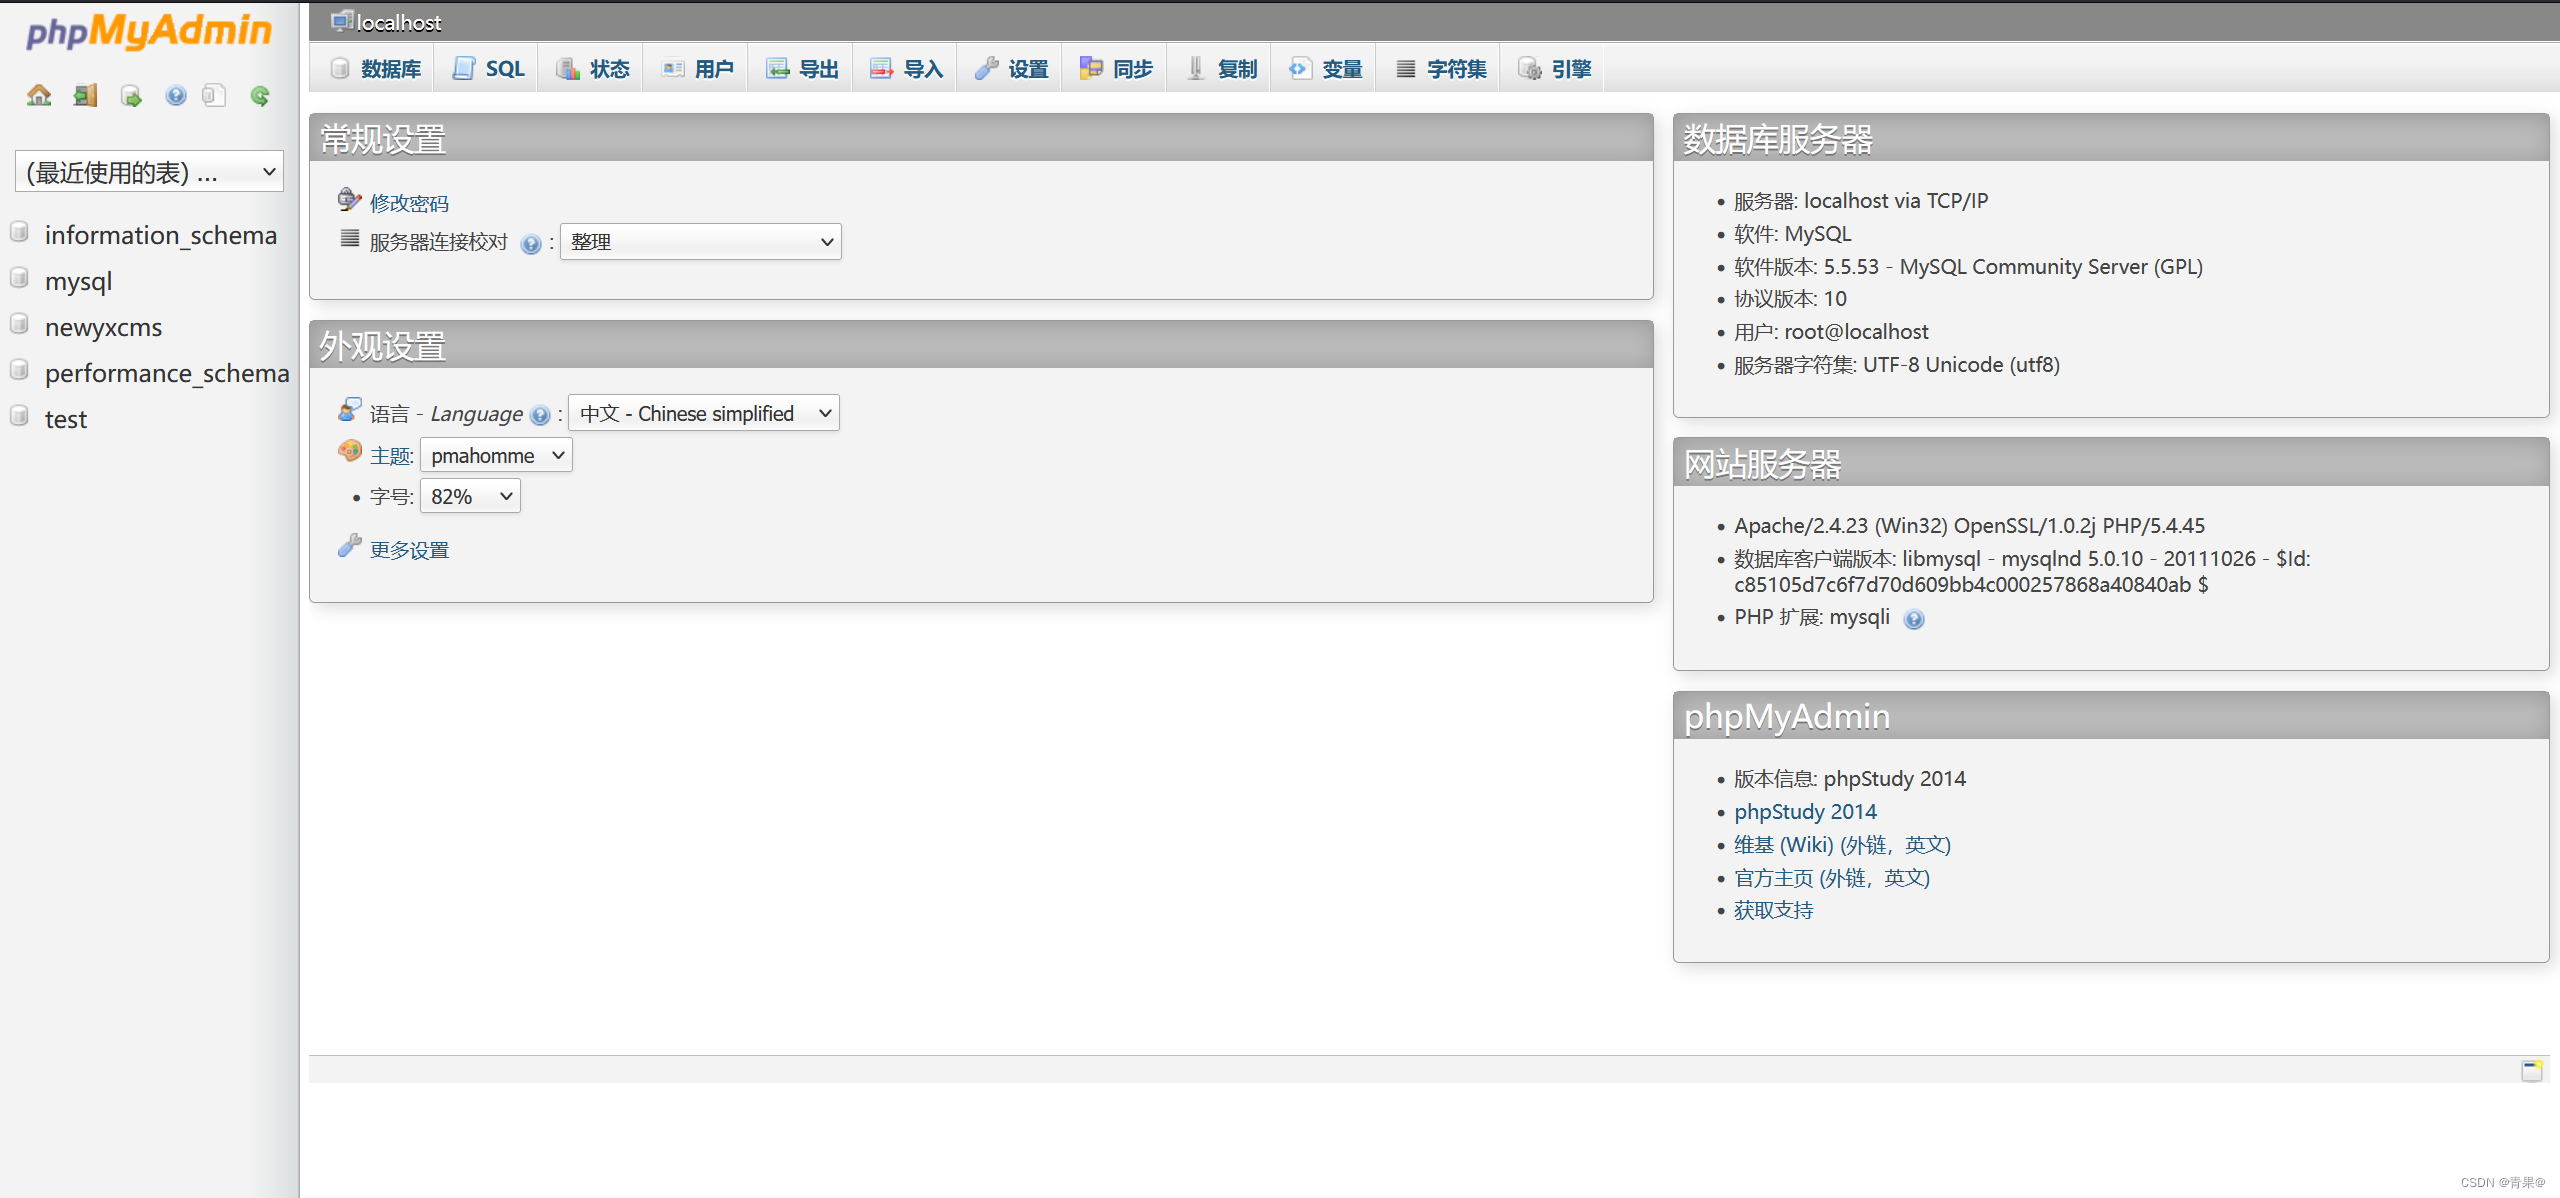Open the 导出 export tab
The image size is (2560, 1198).
tap(803, 69)
